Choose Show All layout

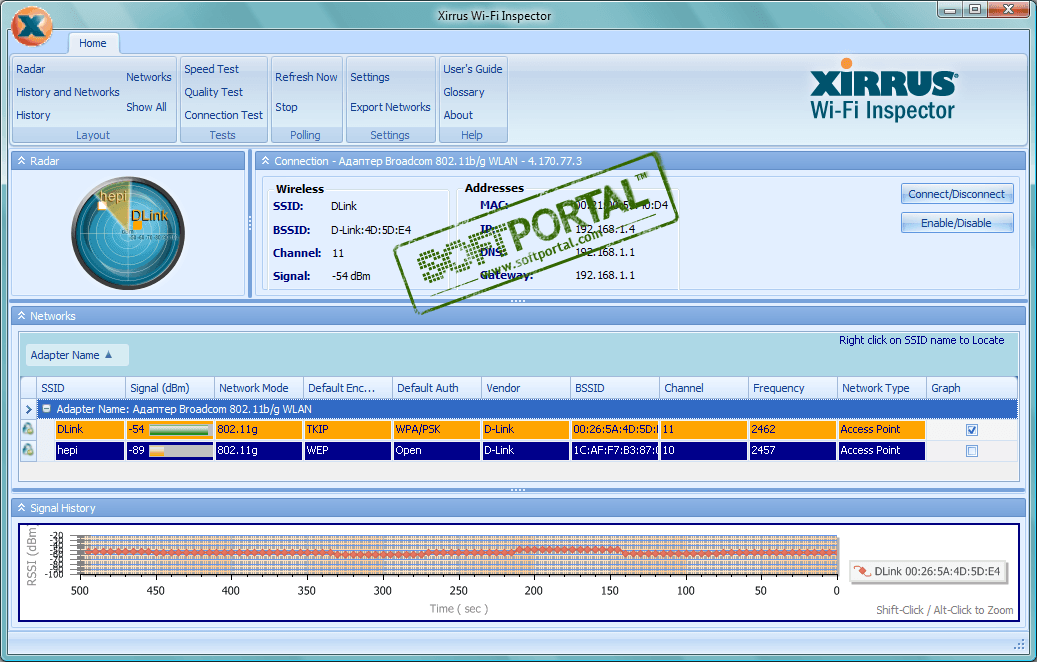tap(146, 107)
